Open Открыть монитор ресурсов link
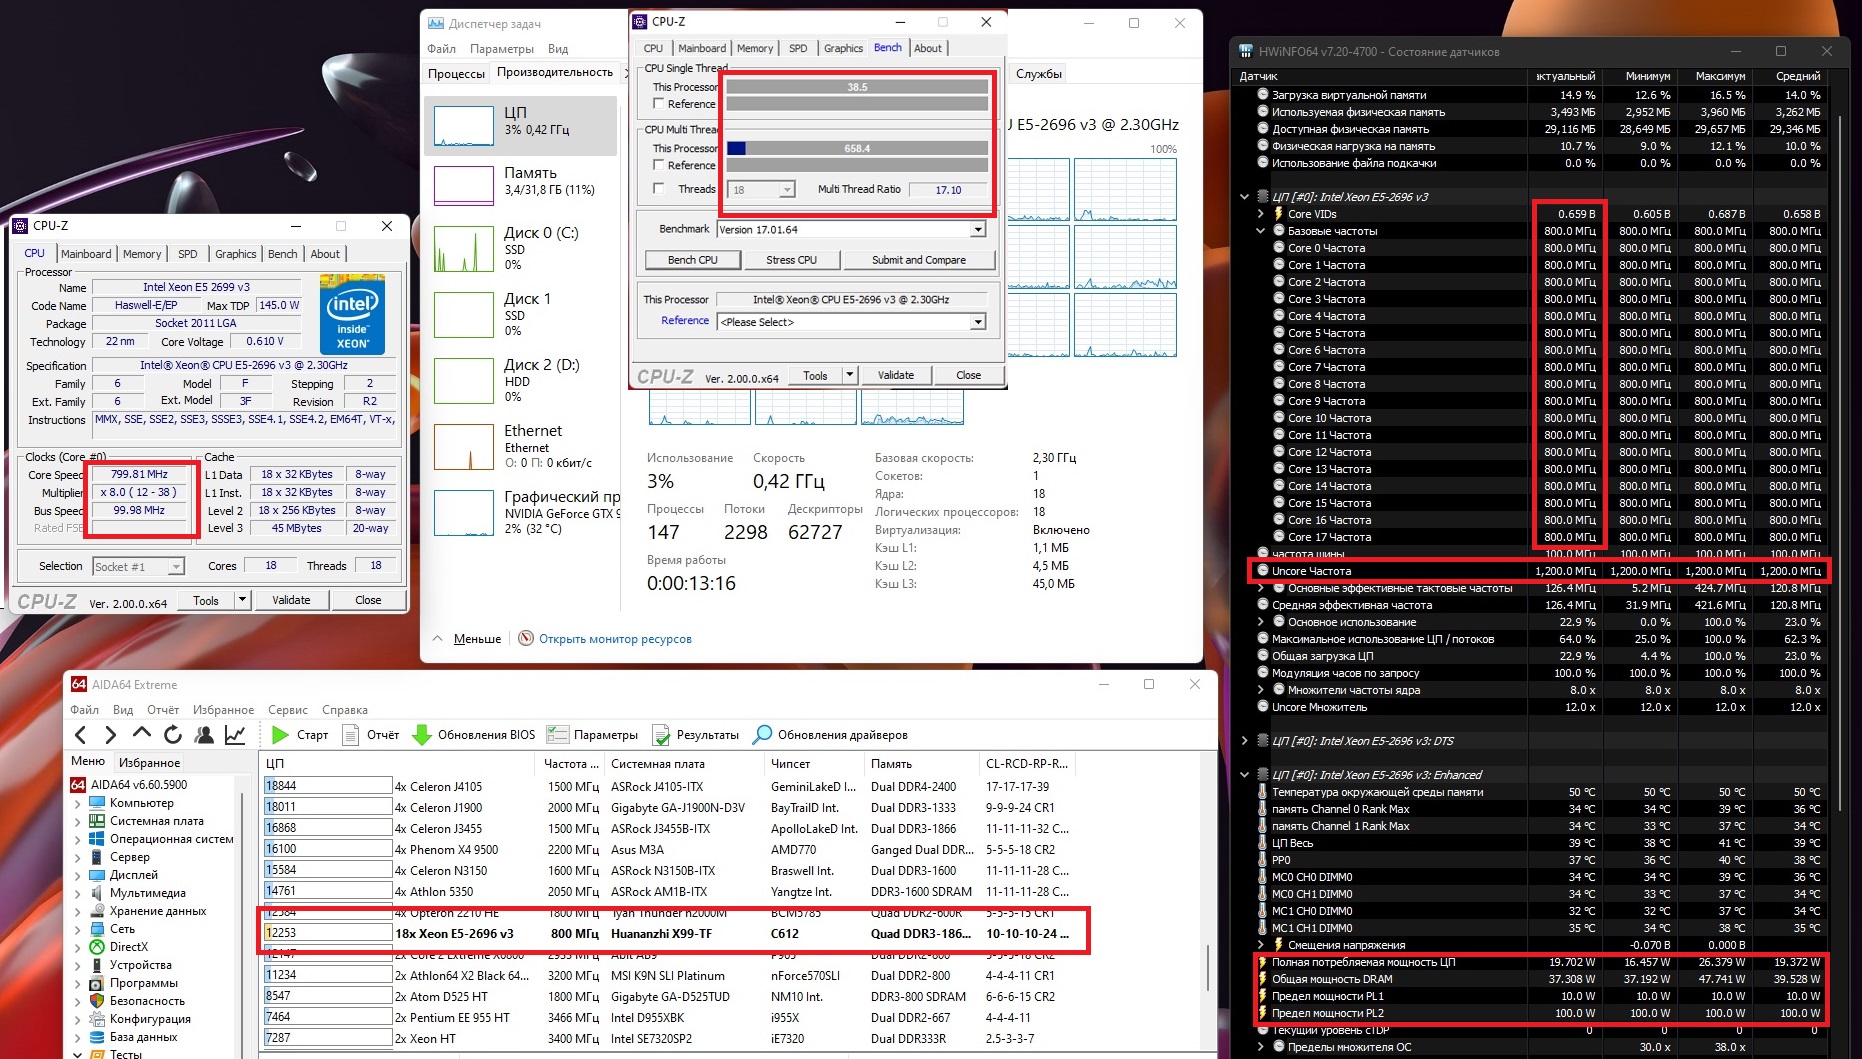Screen dimensions: 1862x1059 point(615,639)
